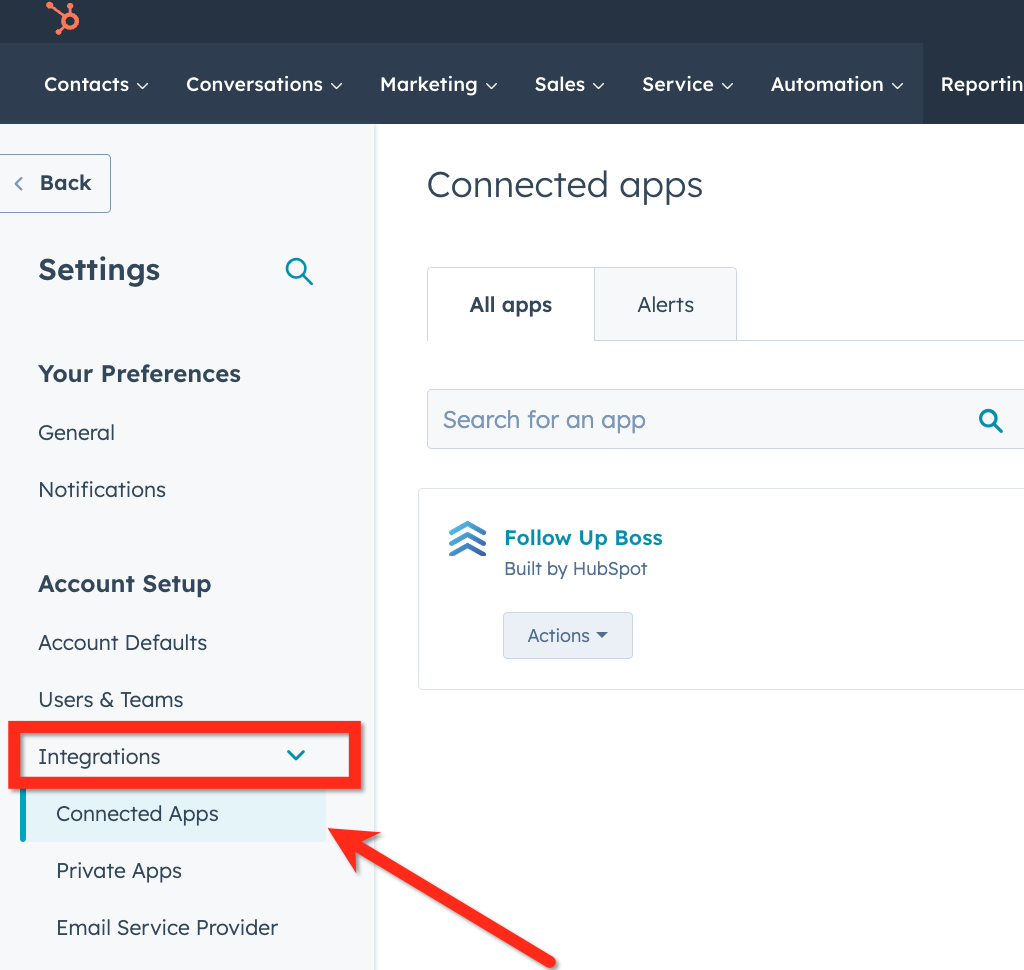Switch to the Alerts tab
The image size is (1024, 970).
tap(665, 304)
